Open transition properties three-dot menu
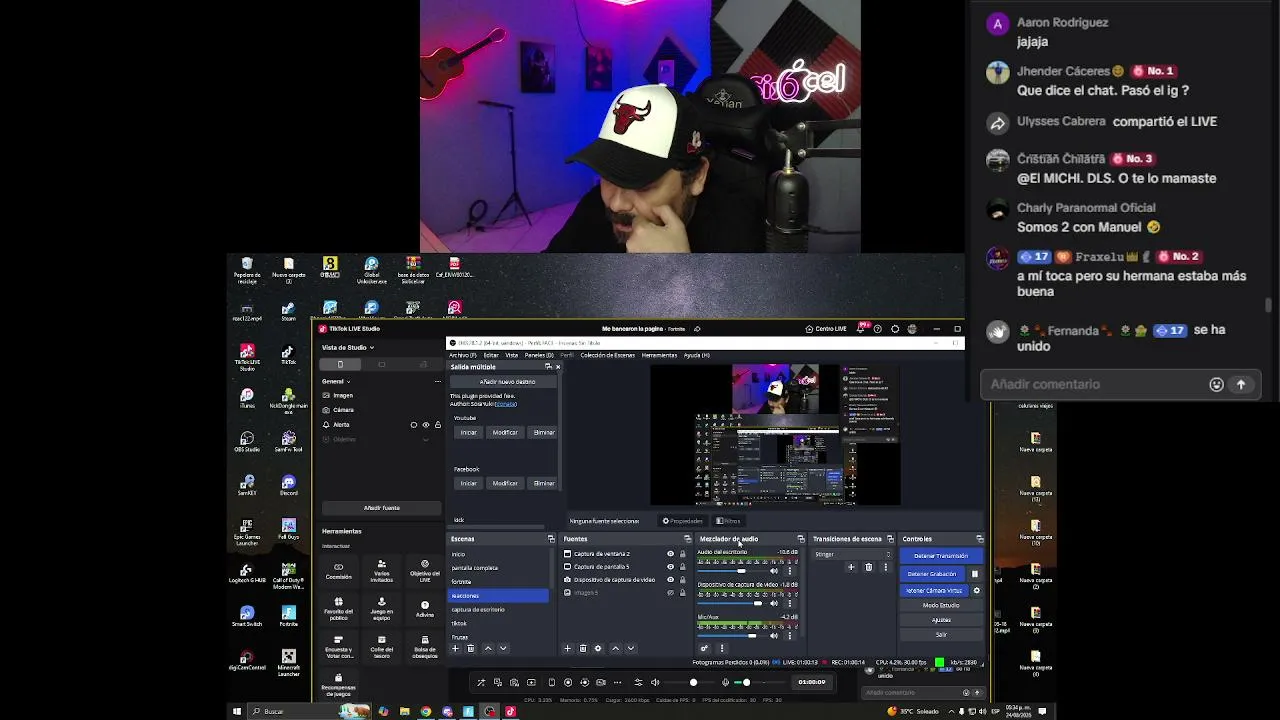The height and width of the screenshot is (720, 1280). pos(885,567)
